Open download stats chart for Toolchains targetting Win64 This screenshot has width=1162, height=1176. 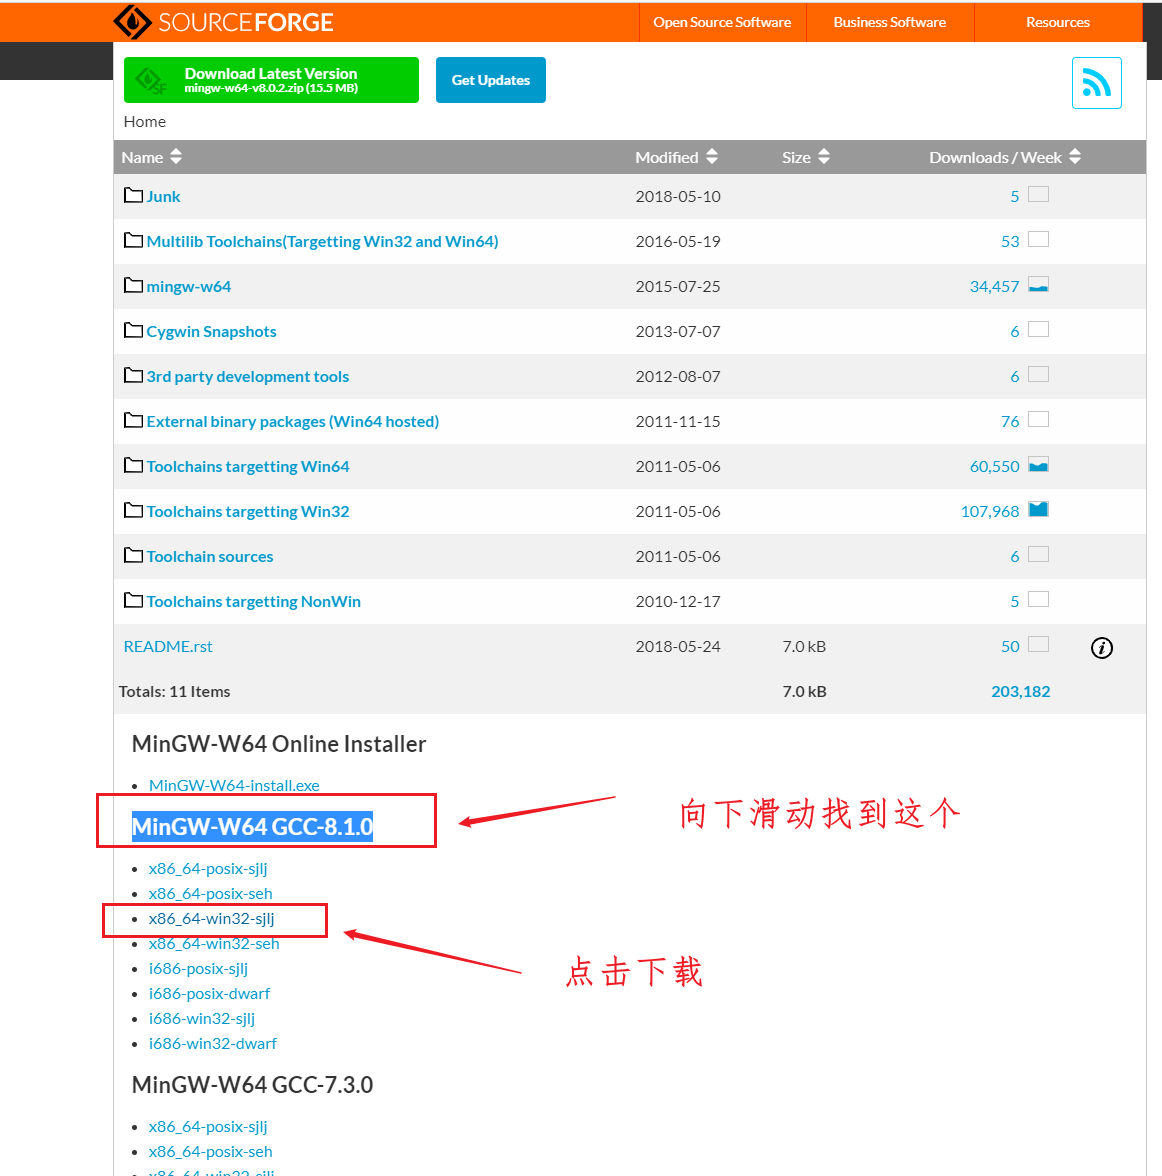(1038, 465)
